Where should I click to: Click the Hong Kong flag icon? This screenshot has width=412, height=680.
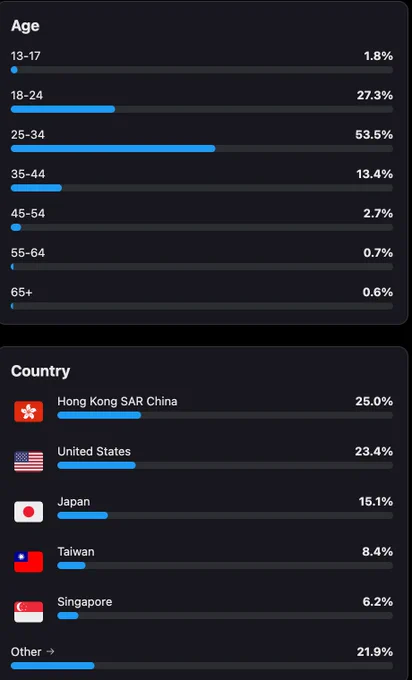[x=29, y=412]
